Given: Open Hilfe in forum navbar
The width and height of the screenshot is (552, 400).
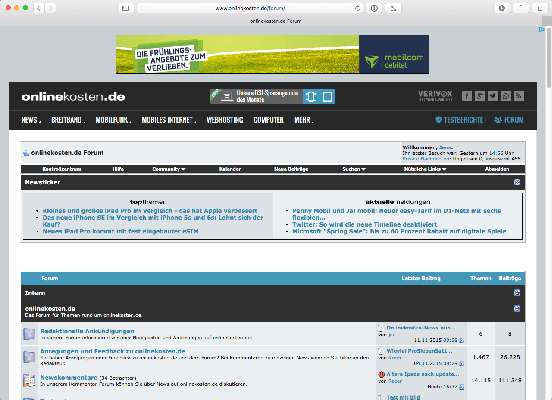Looking at the screenshot, I should 118,169.
